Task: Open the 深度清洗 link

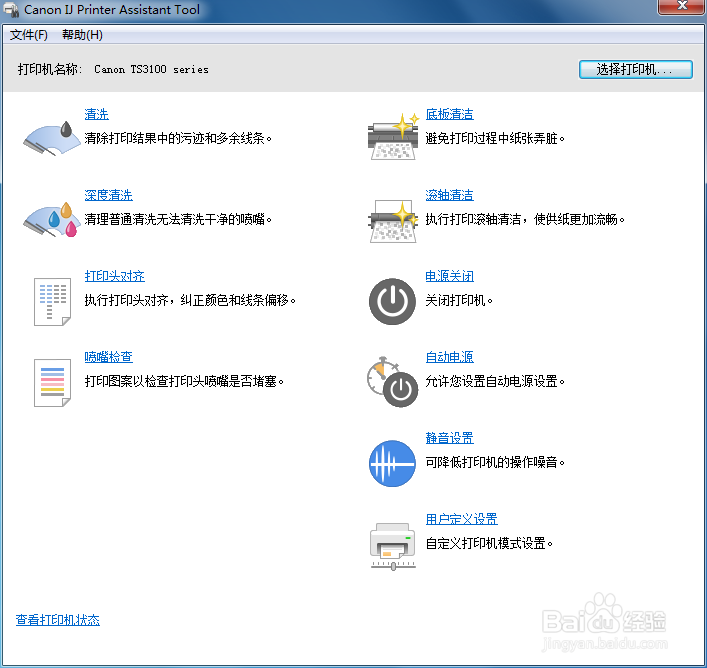Action: click(109, 195)
